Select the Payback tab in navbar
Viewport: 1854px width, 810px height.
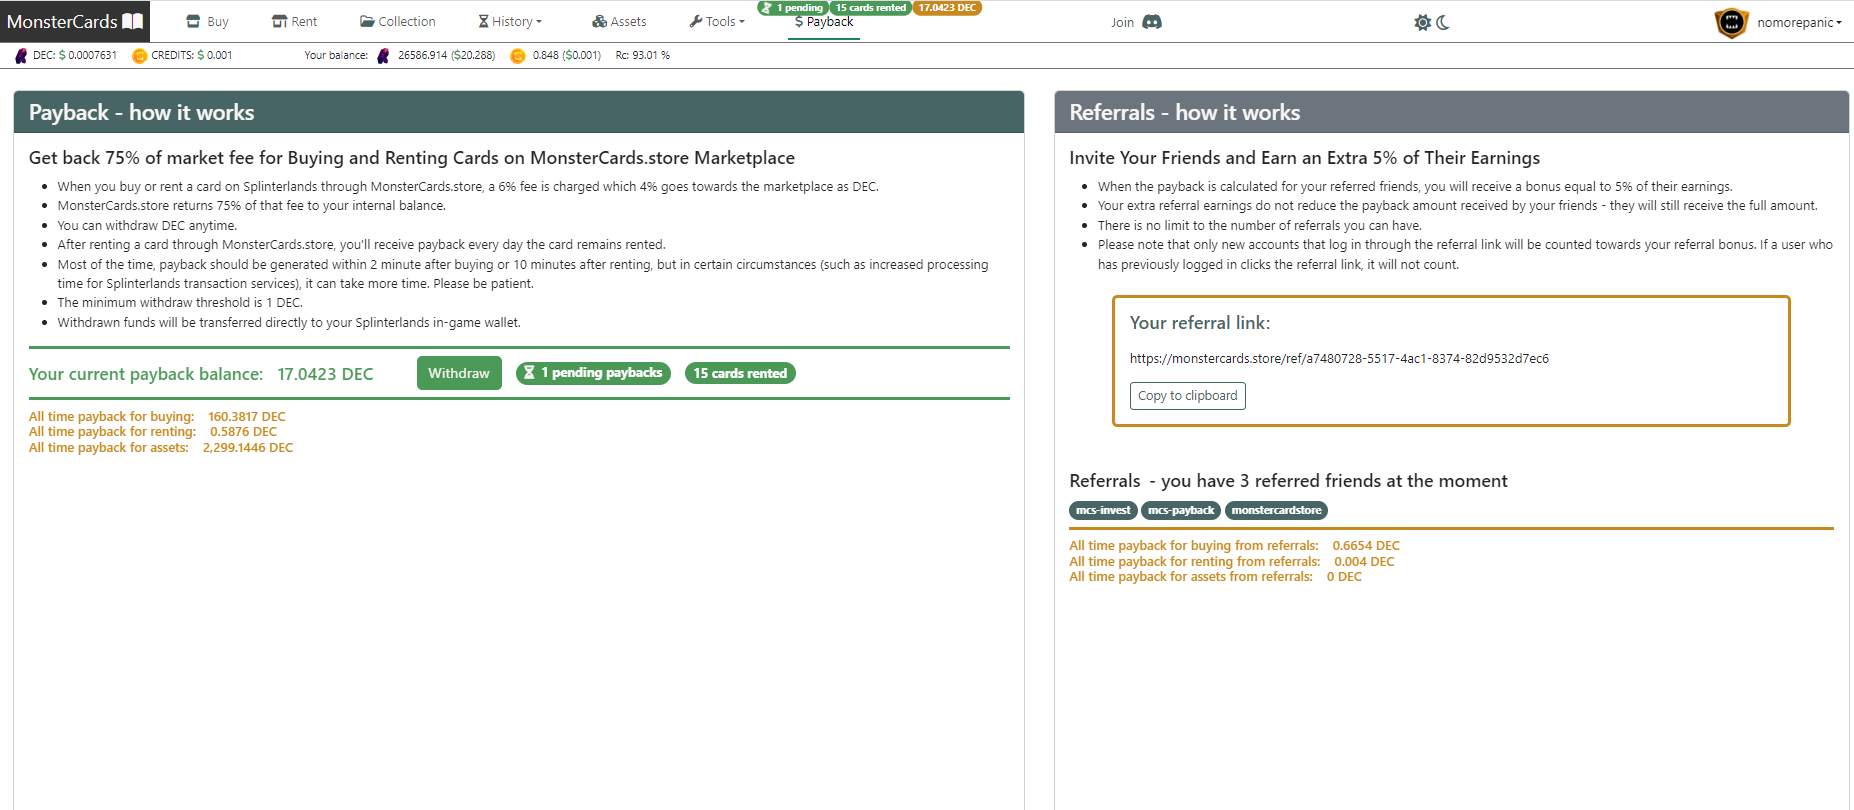click(824, 22)
